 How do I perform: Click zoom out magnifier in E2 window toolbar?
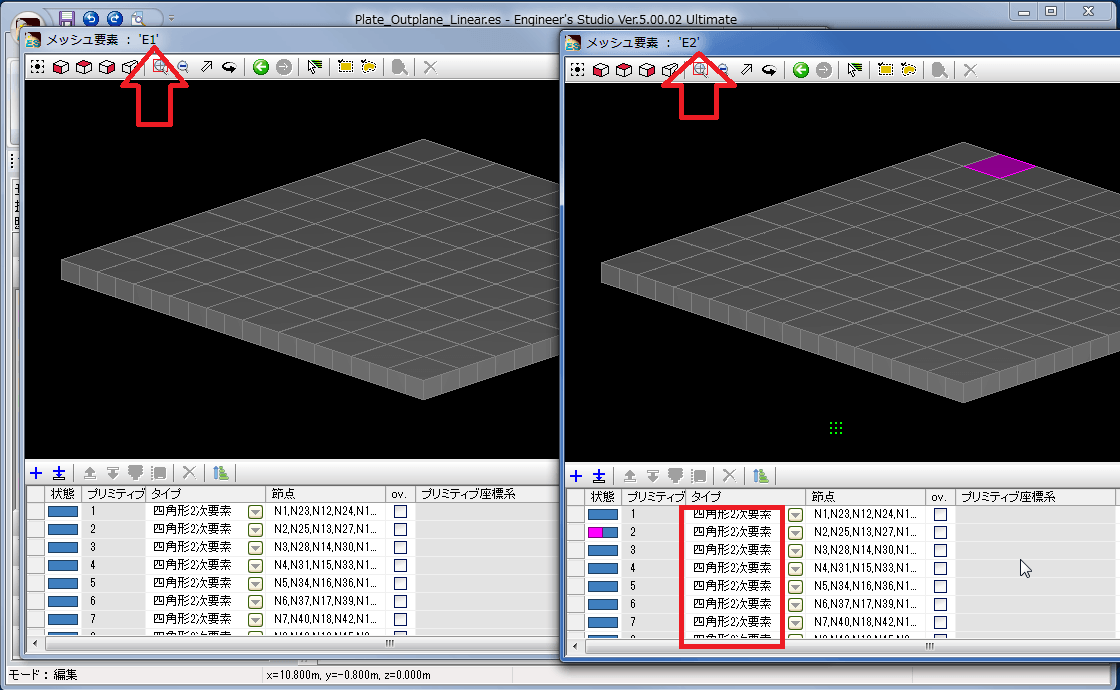[x=721, y=69]
